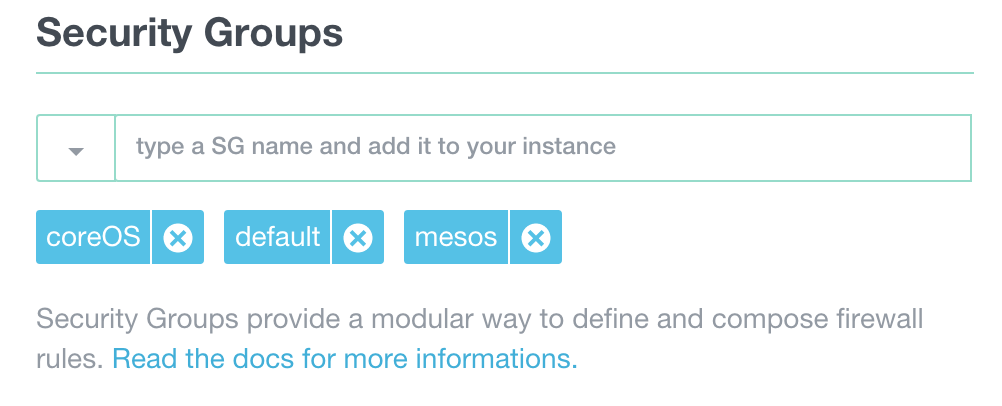Select the mesos tag label

pyautogui.click(x=456, y=238)
